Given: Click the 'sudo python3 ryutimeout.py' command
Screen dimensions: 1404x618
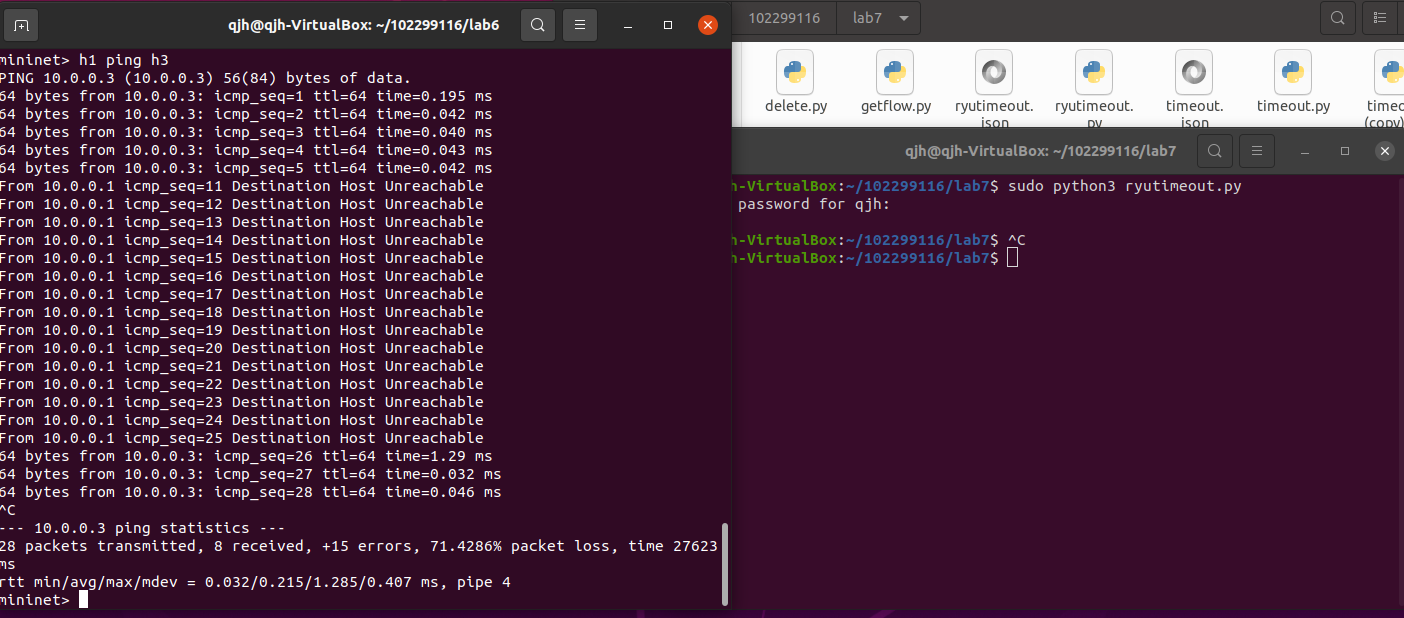Looking at the screenshot, I should click(1125, 186).
